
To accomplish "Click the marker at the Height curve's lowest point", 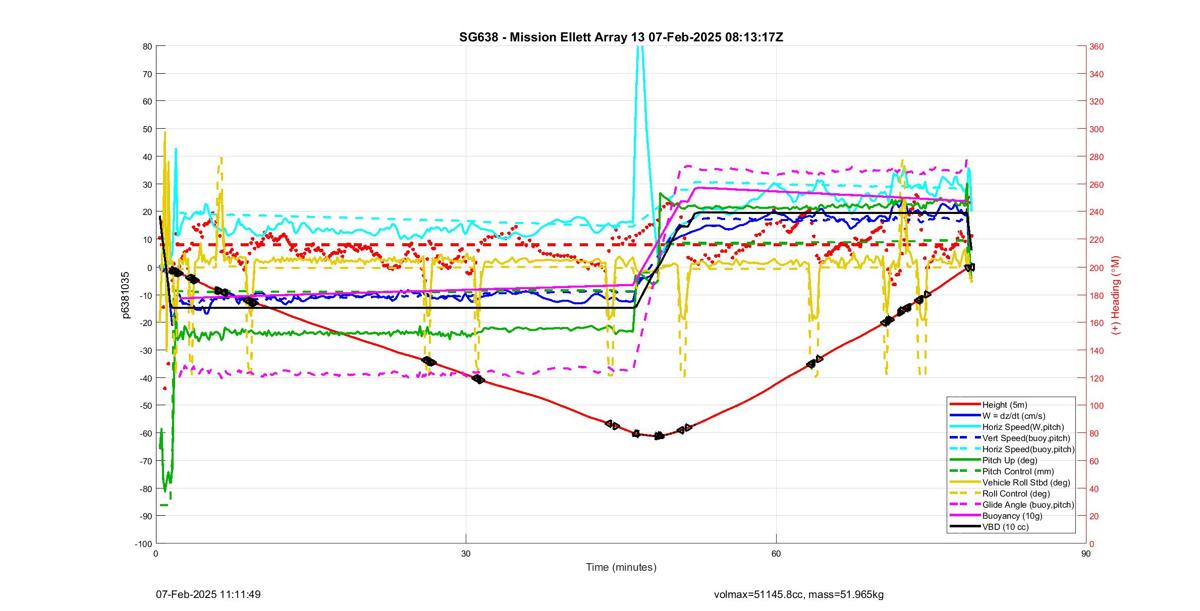I will point(658,436).
